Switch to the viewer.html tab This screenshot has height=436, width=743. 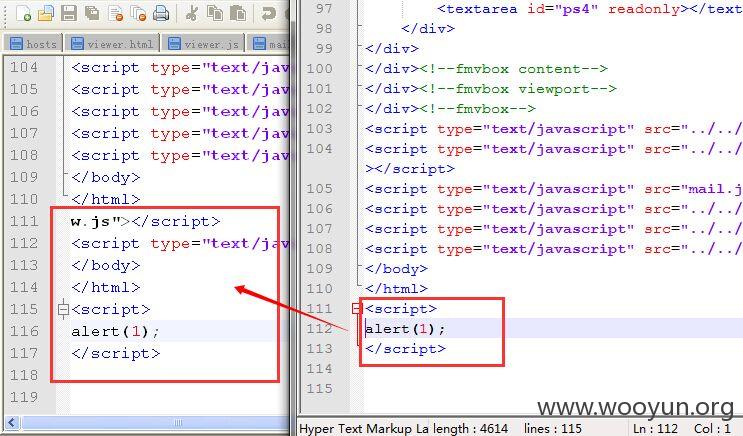112,44
